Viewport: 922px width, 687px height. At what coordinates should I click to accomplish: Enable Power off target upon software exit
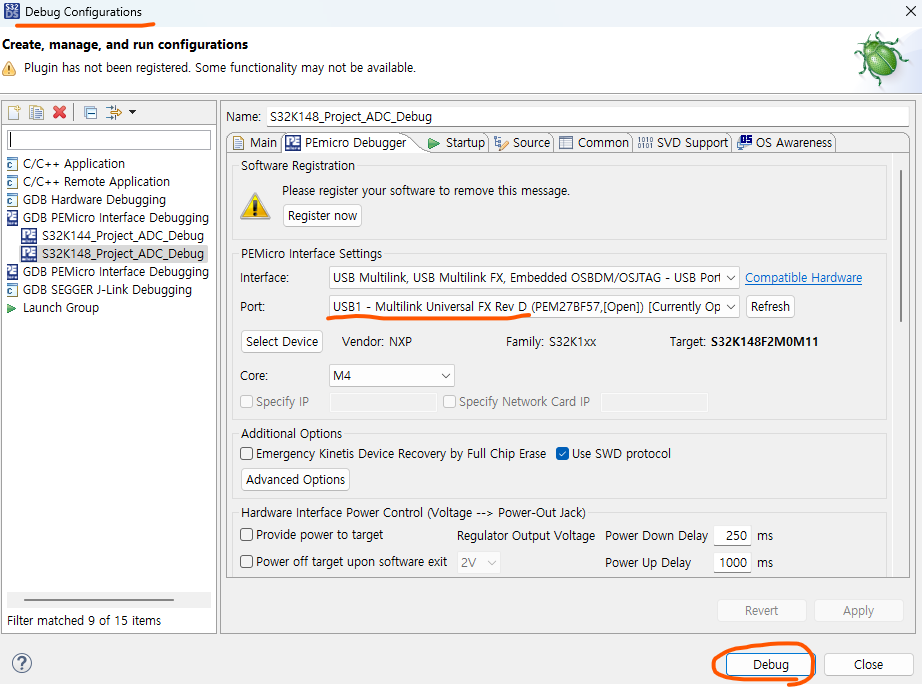click(247, 562)
